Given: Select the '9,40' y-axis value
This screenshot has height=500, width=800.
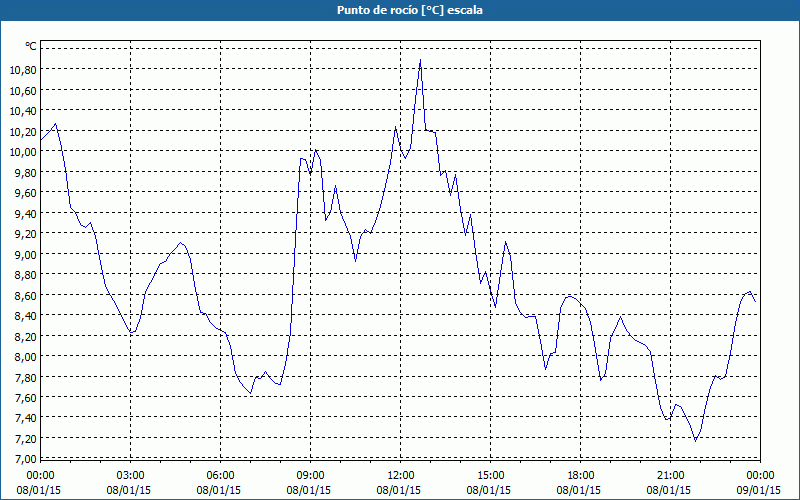Looking at the screenshot, I should pyautogui.click(x=26, y=213).
